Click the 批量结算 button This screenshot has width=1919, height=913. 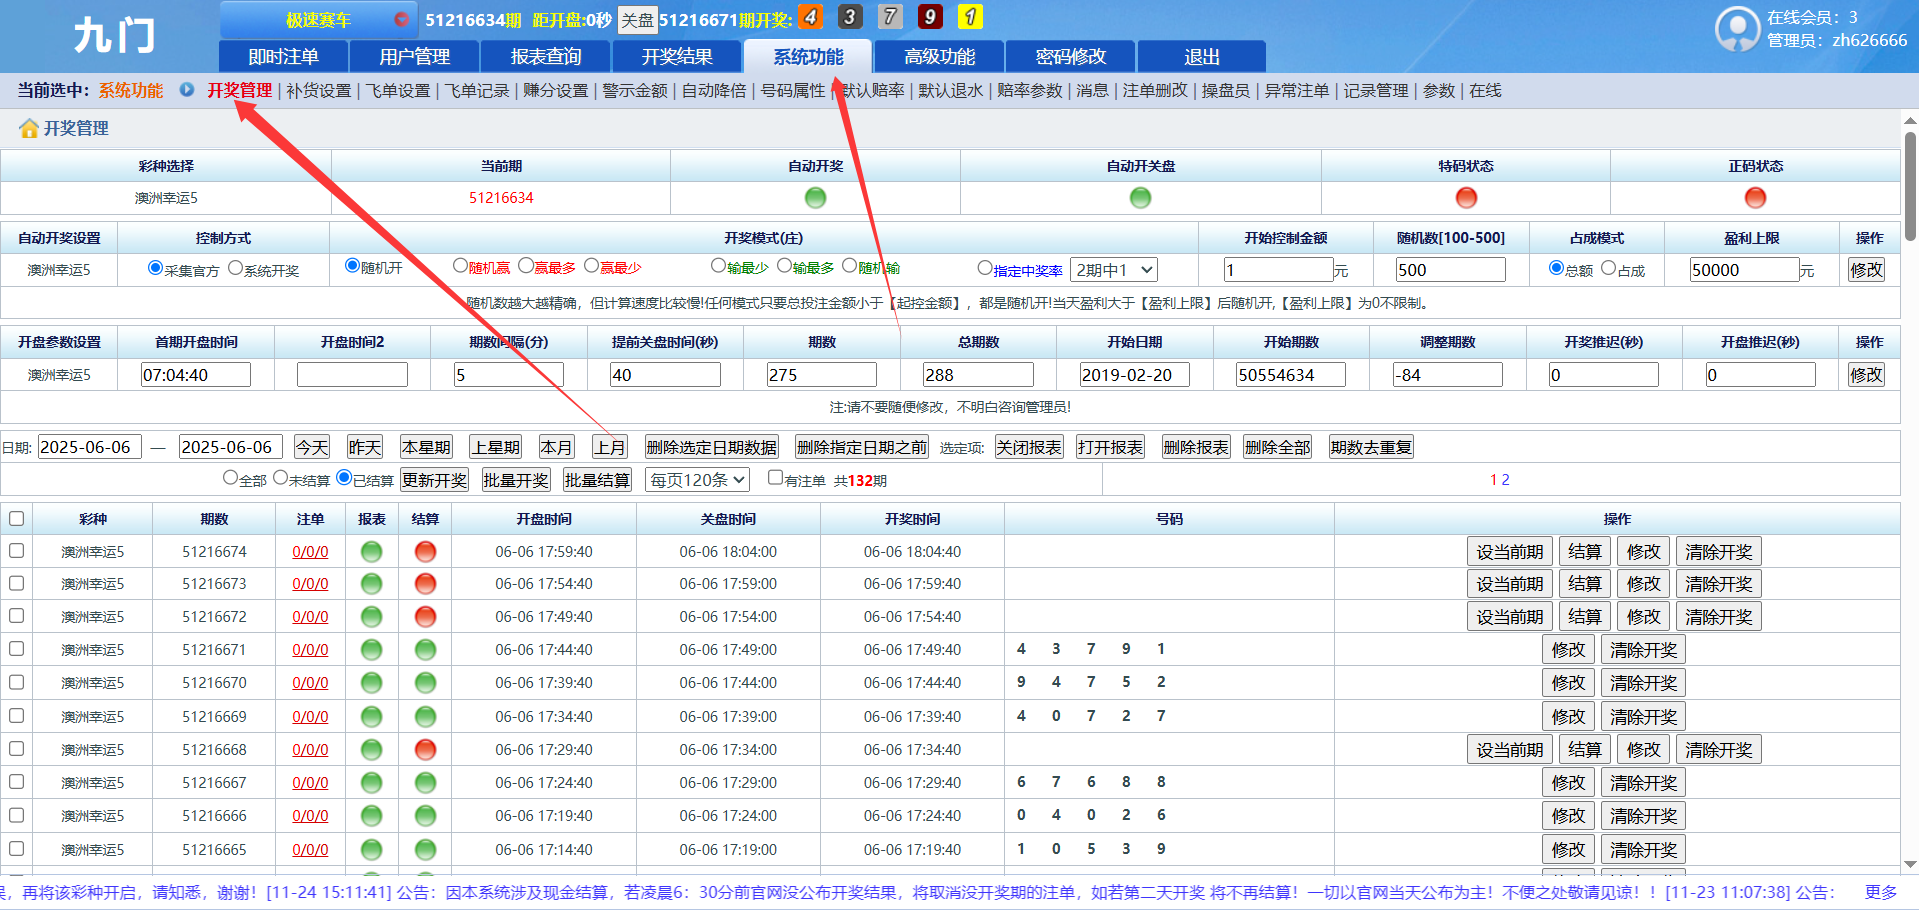pos(597,480)
